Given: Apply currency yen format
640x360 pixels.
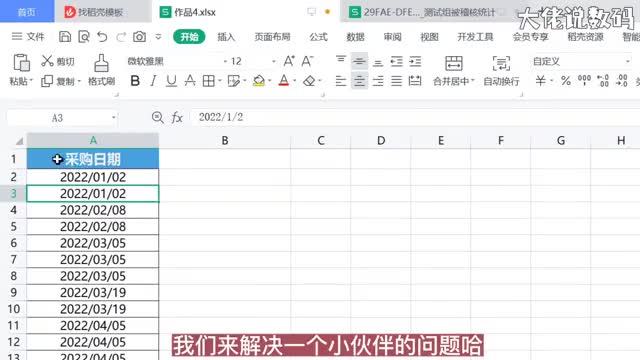Looking at the screenshot, I should (540, 81).
